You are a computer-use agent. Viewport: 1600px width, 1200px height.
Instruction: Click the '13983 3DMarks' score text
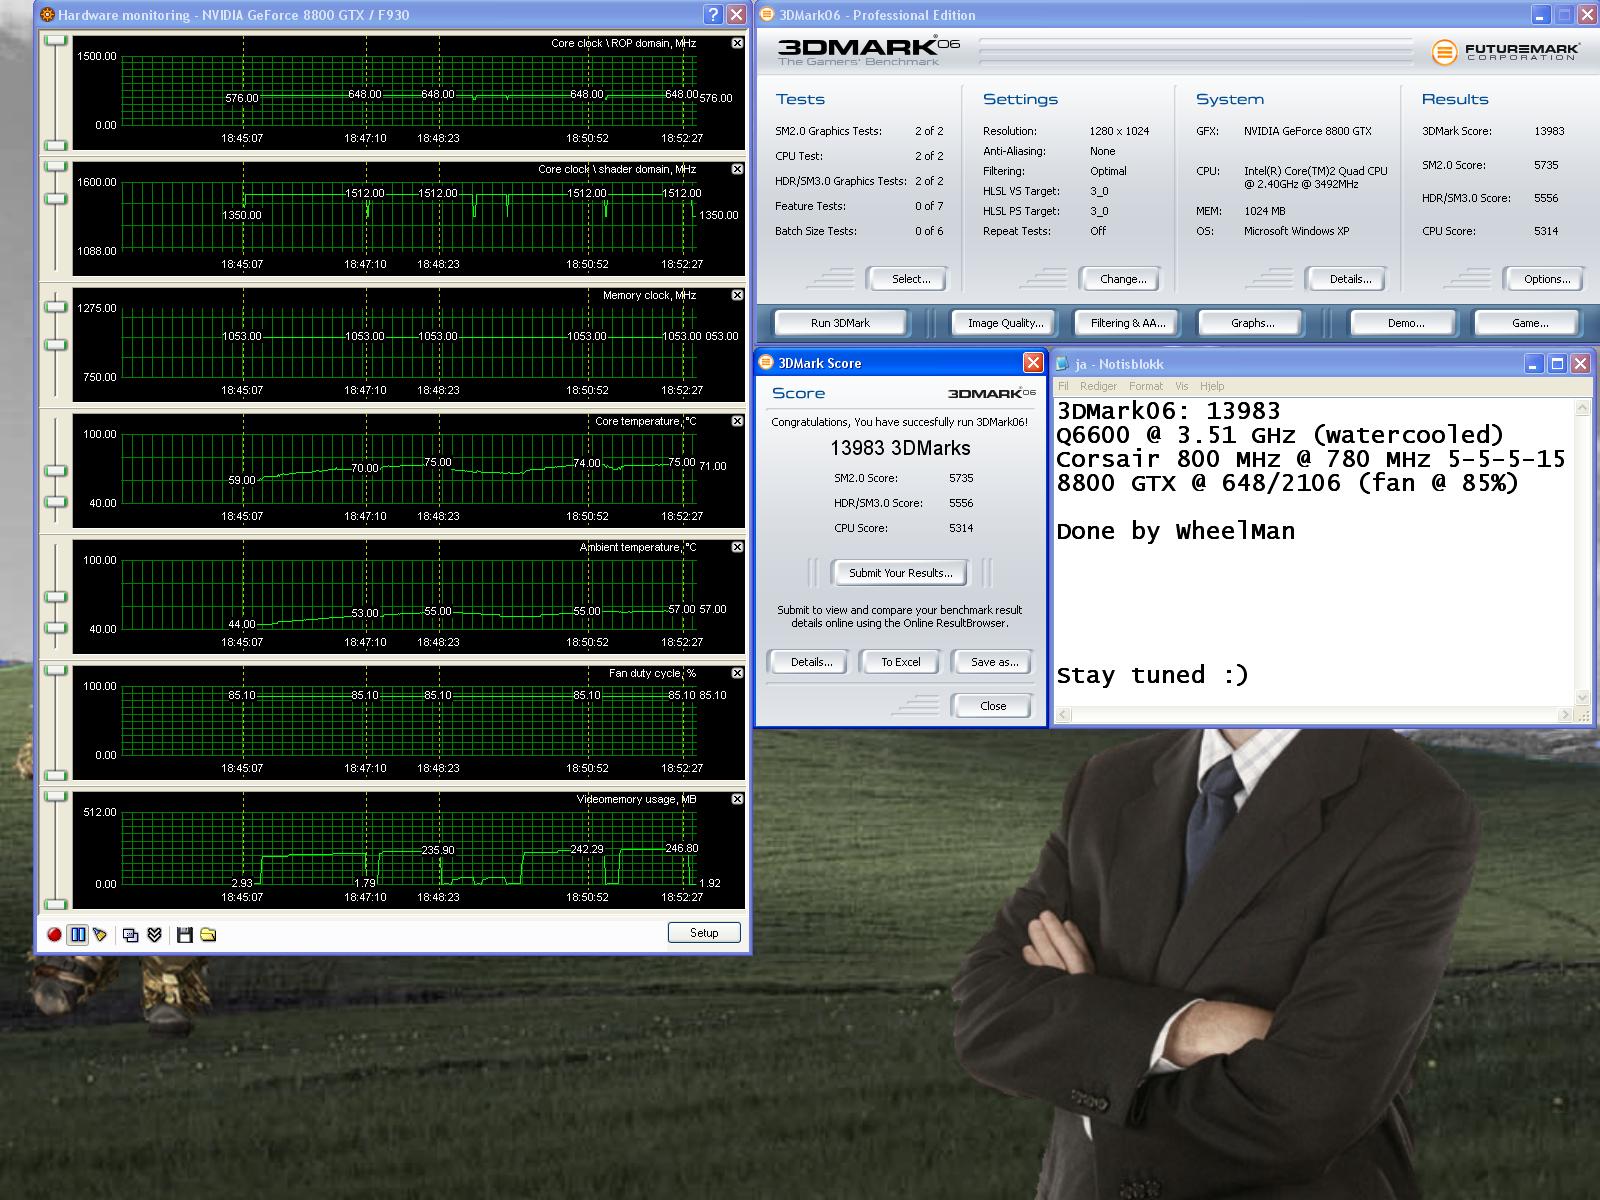pyautogui.click(x=900, y=448)
